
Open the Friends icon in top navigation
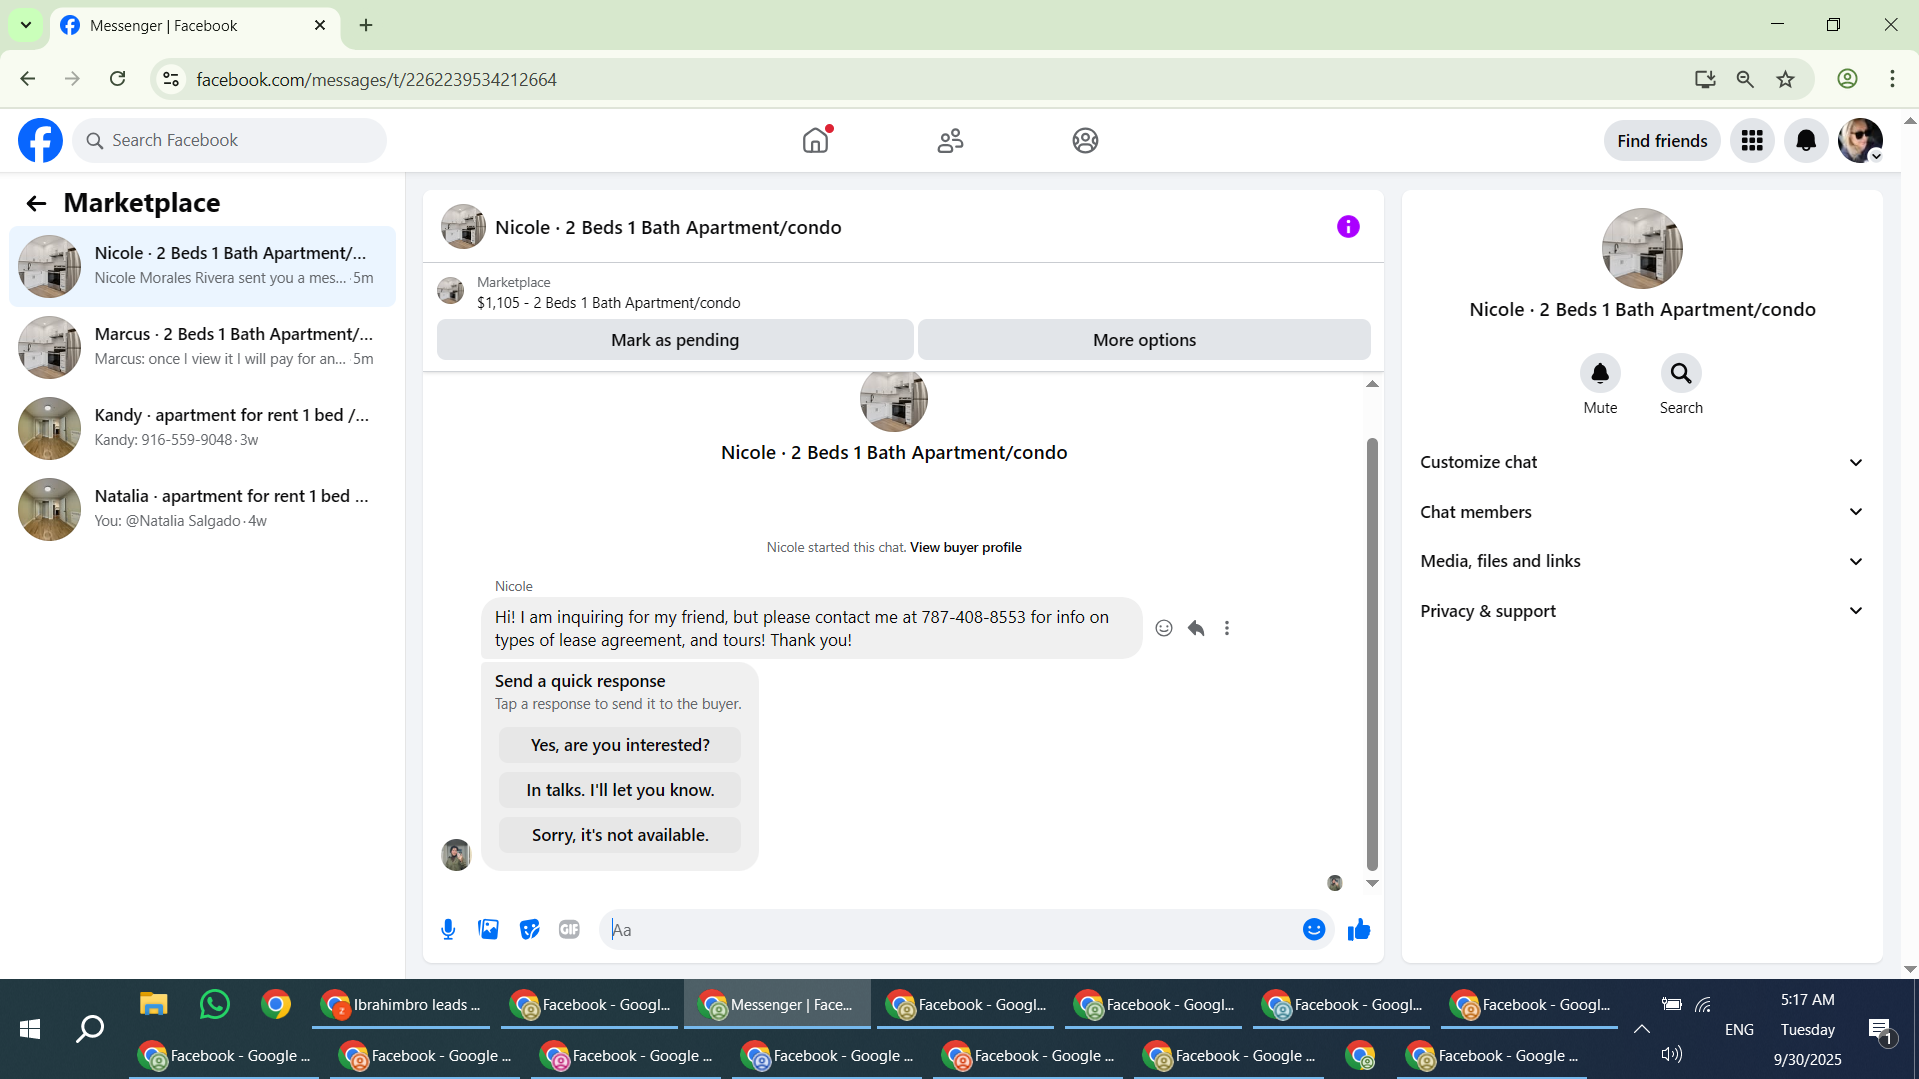pyautogui.click(x=950, y=140)
